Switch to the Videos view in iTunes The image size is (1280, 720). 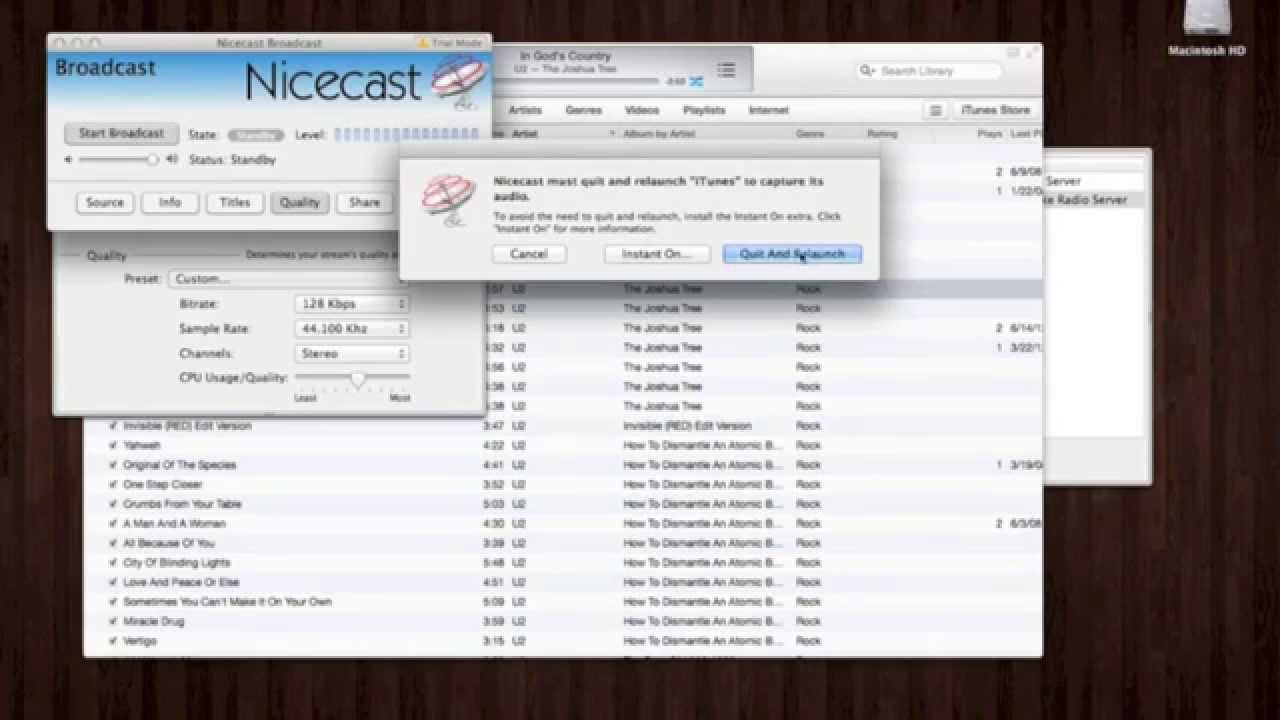pos(642,110)
